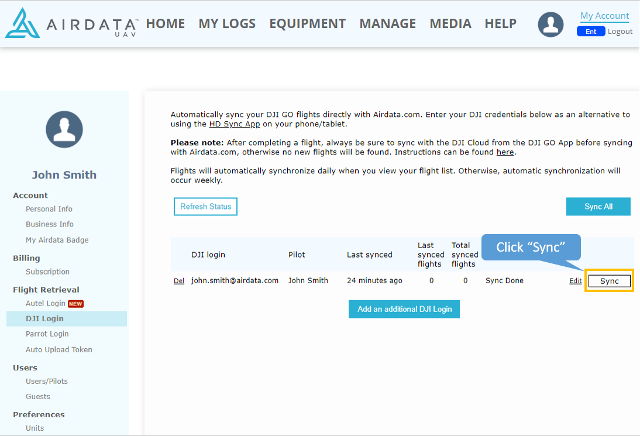Viewport: 640px width, 436px height.
Task: Click the Logout link
Action: pos(620,31)
